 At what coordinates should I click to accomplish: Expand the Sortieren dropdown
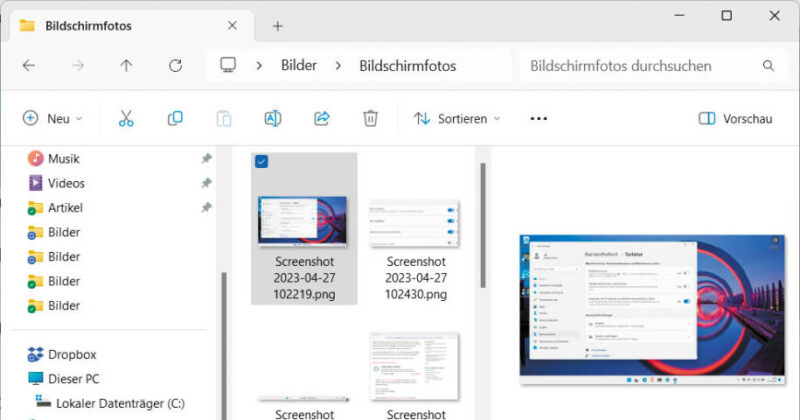(457, 118)
